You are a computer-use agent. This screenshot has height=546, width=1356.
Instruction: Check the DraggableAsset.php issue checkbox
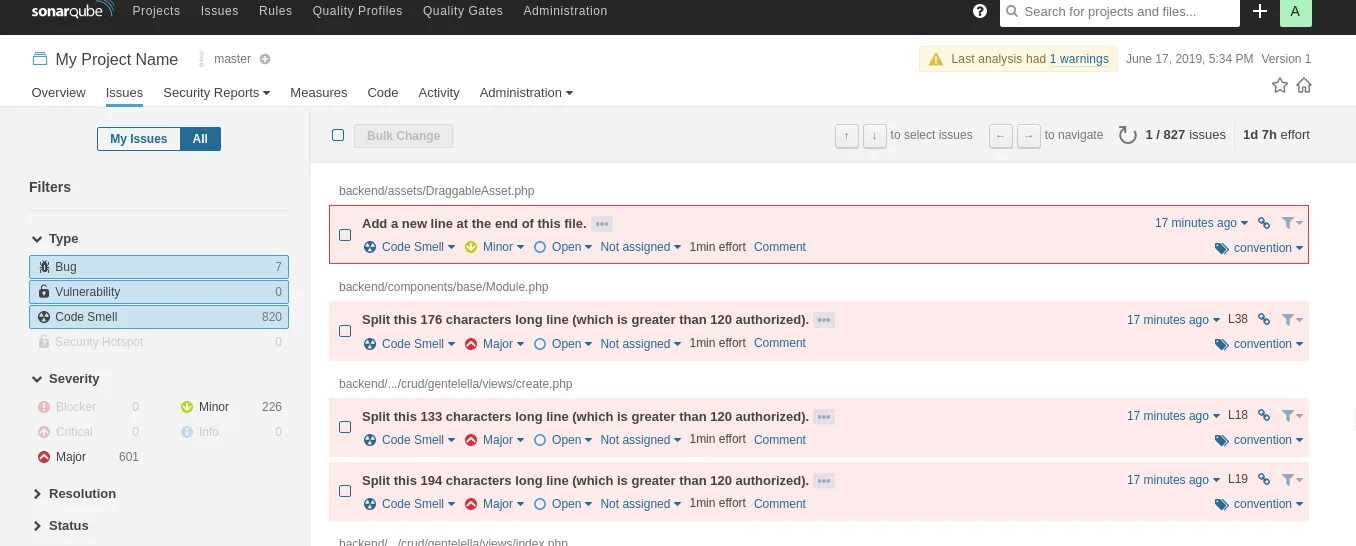(x=345, y=235)
